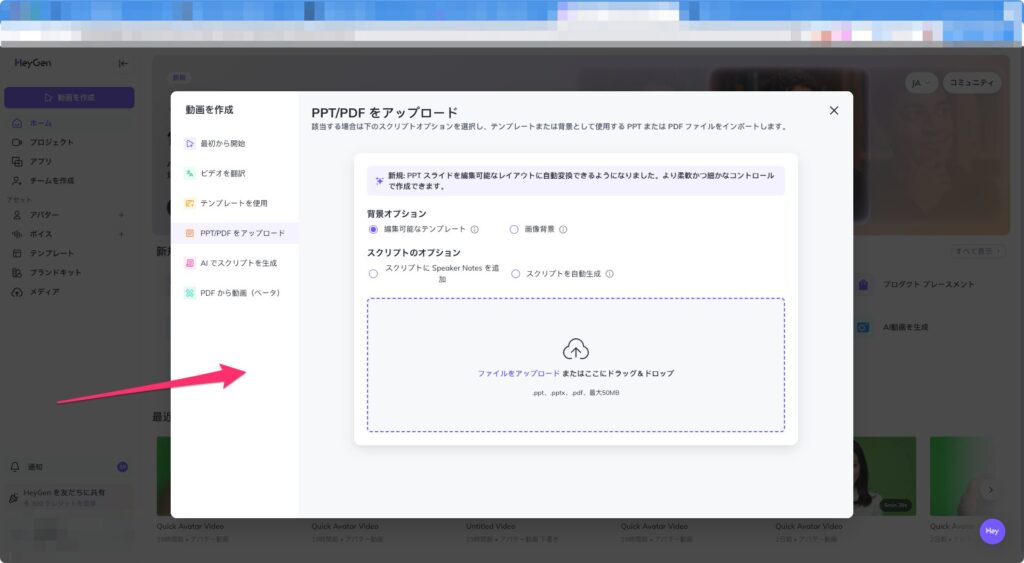
Task: Click the notification count badge
Action: (122, 467)
